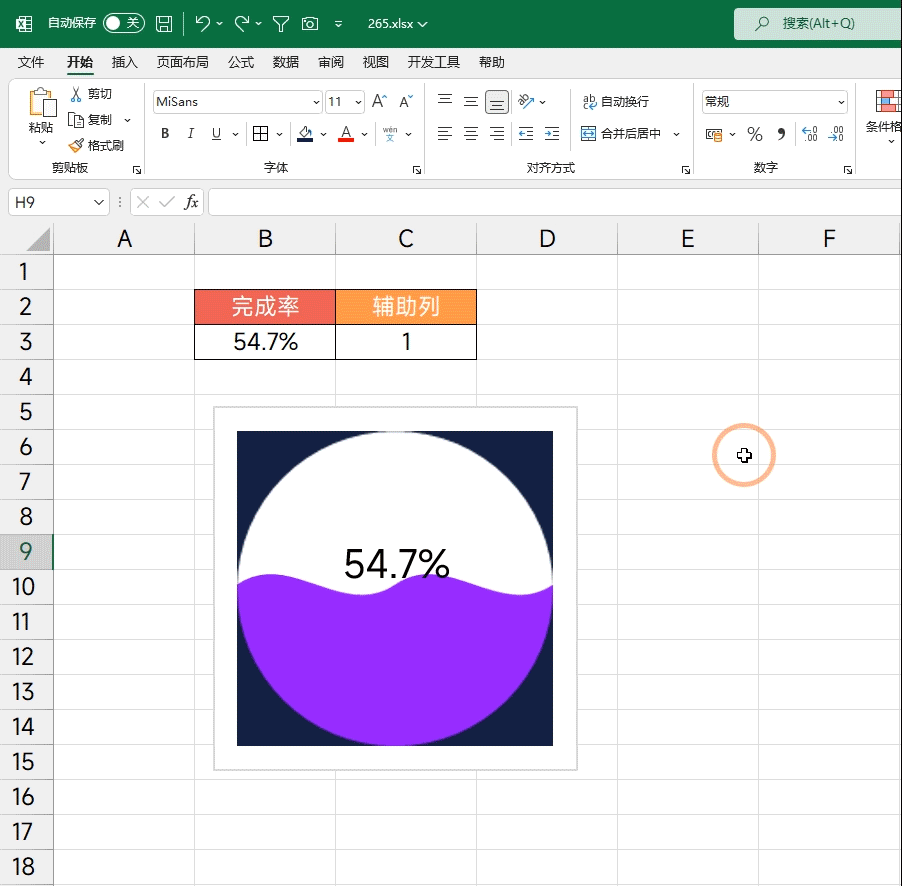Toggle Top Align
This screenshot has width=902, height=886.
pos(445,101)
